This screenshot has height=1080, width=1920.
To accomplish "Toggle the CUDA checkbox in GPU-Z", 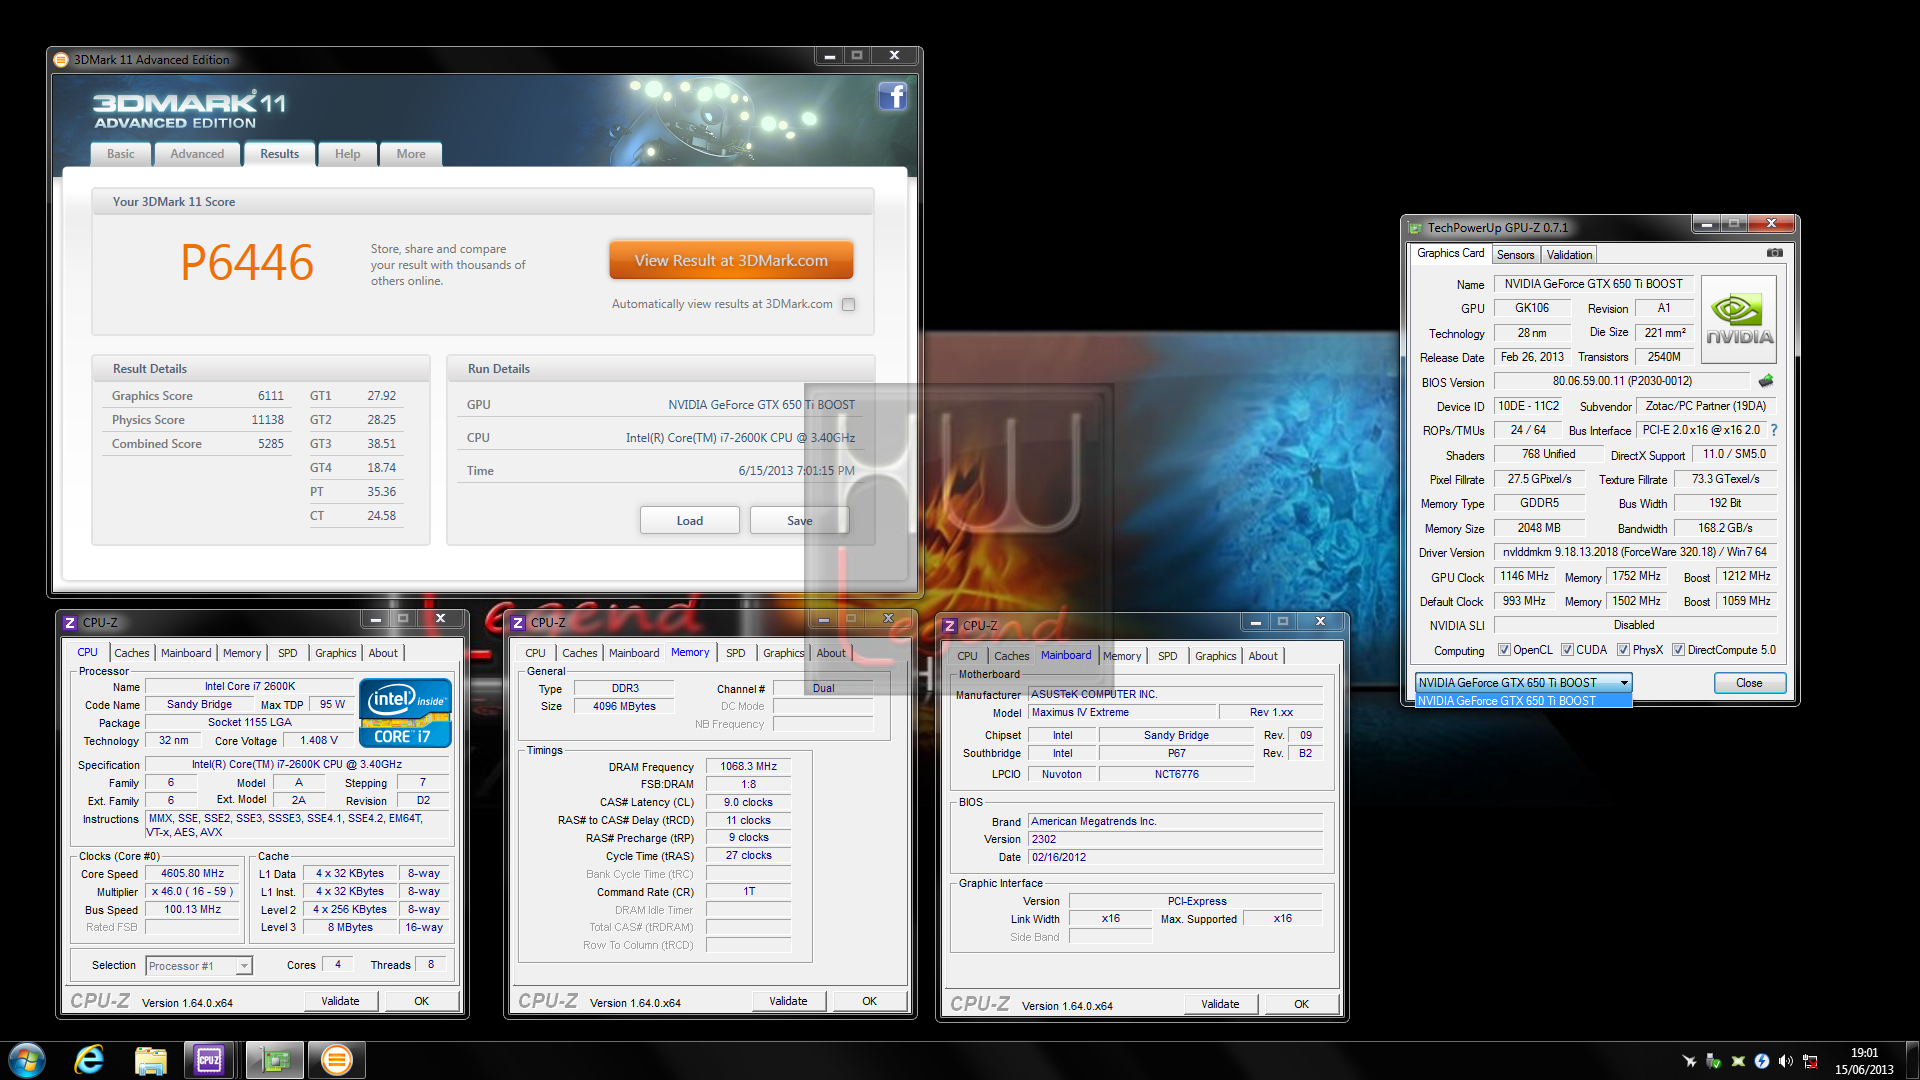I will tap(1567, 650).
